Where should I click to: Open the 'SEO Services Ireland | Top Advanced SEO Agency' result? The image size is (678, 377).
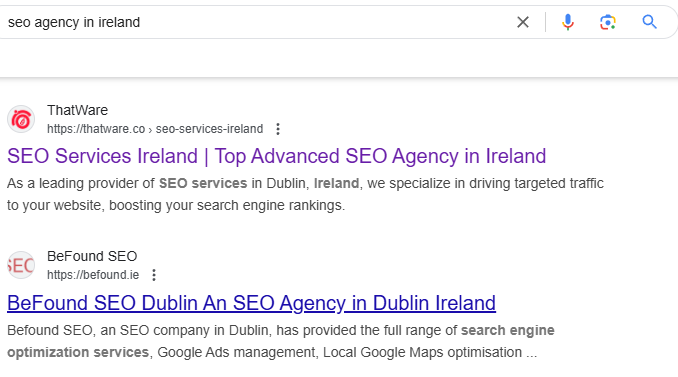[x=276, y=156]
